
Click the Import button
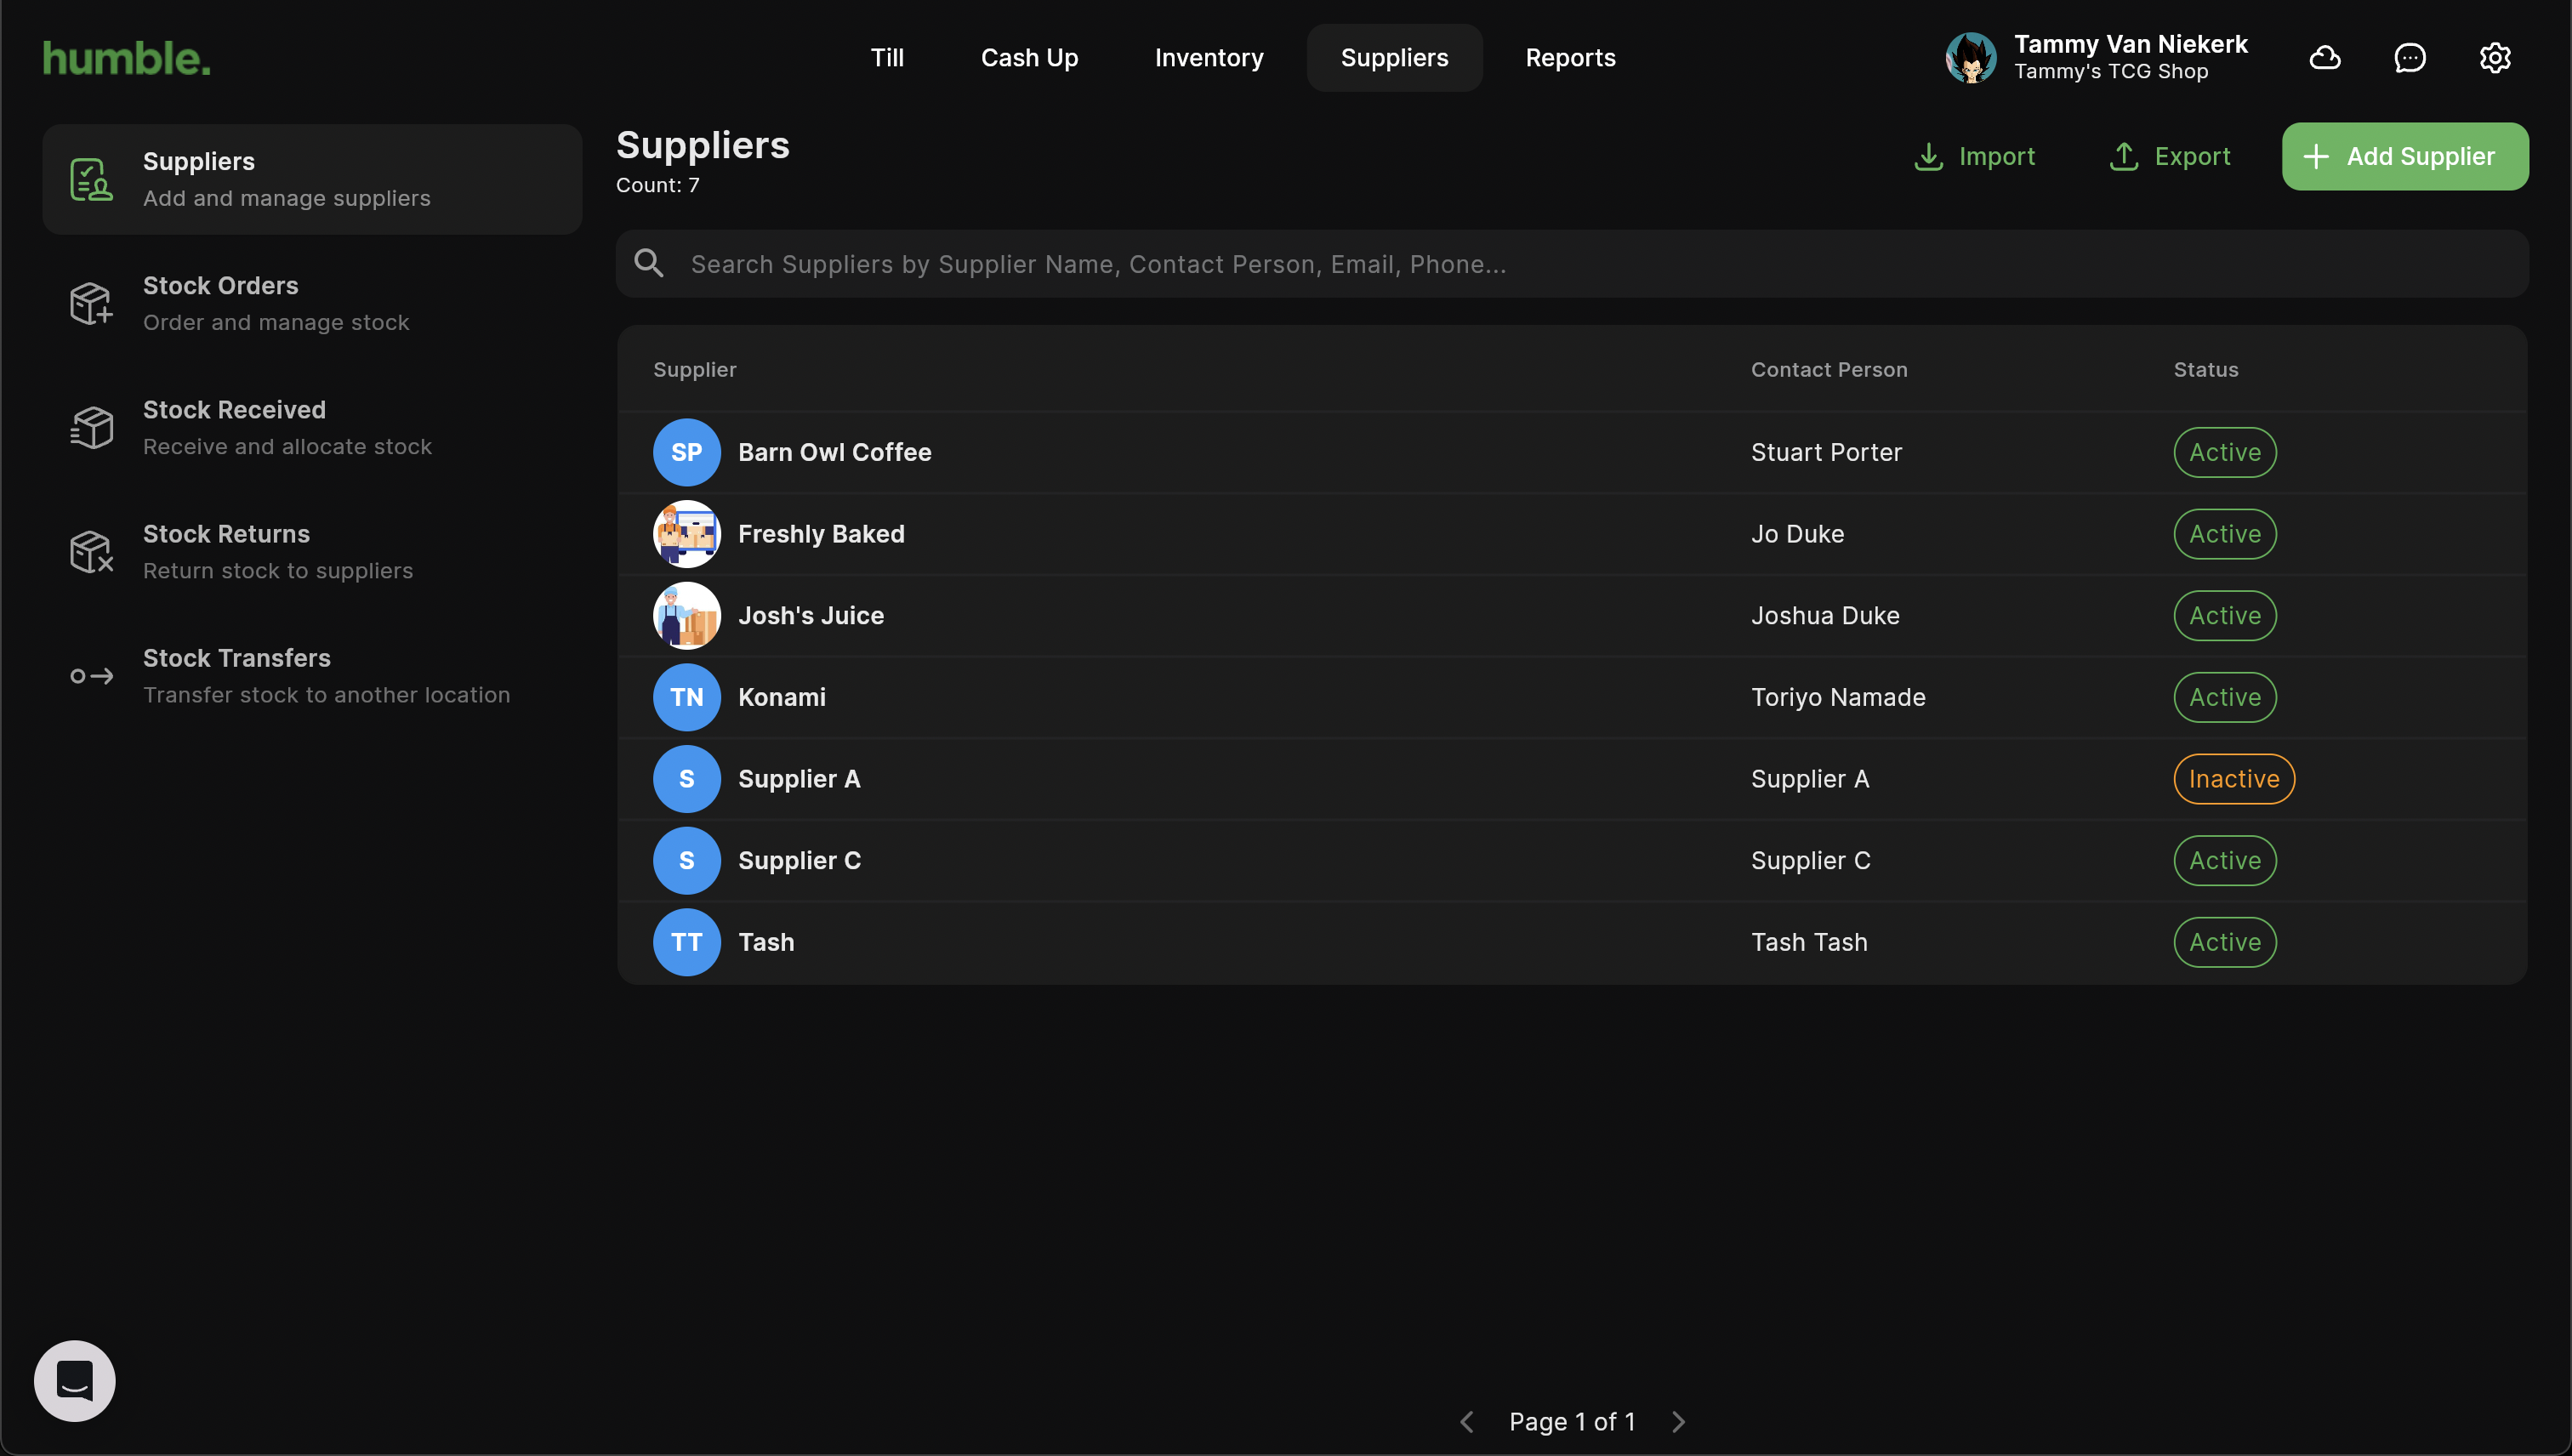click(x=1974, y=157)
